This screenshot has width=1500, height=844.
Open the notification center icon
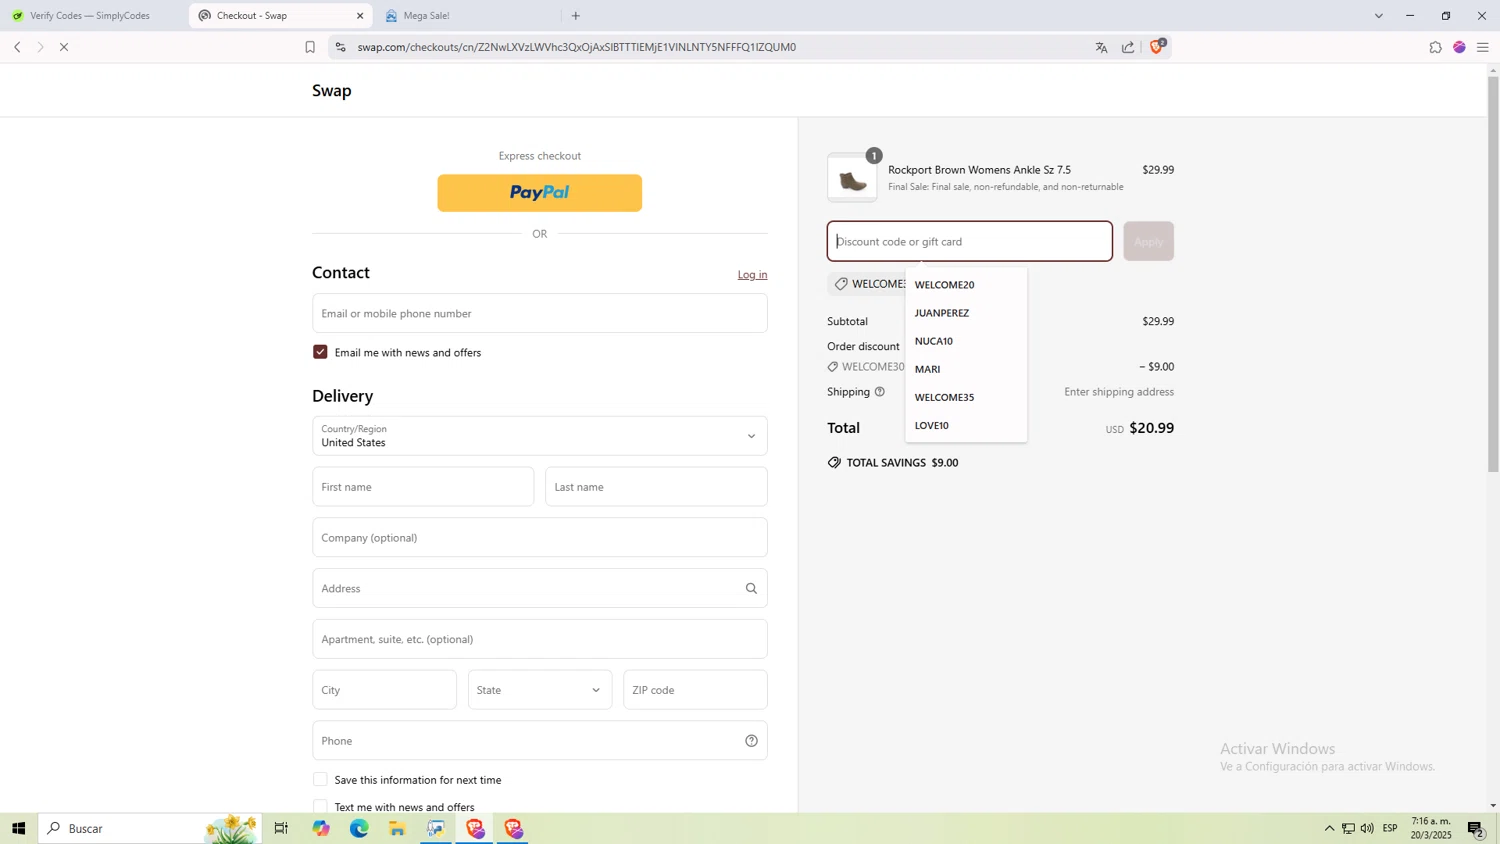[x=1476, y=828]
